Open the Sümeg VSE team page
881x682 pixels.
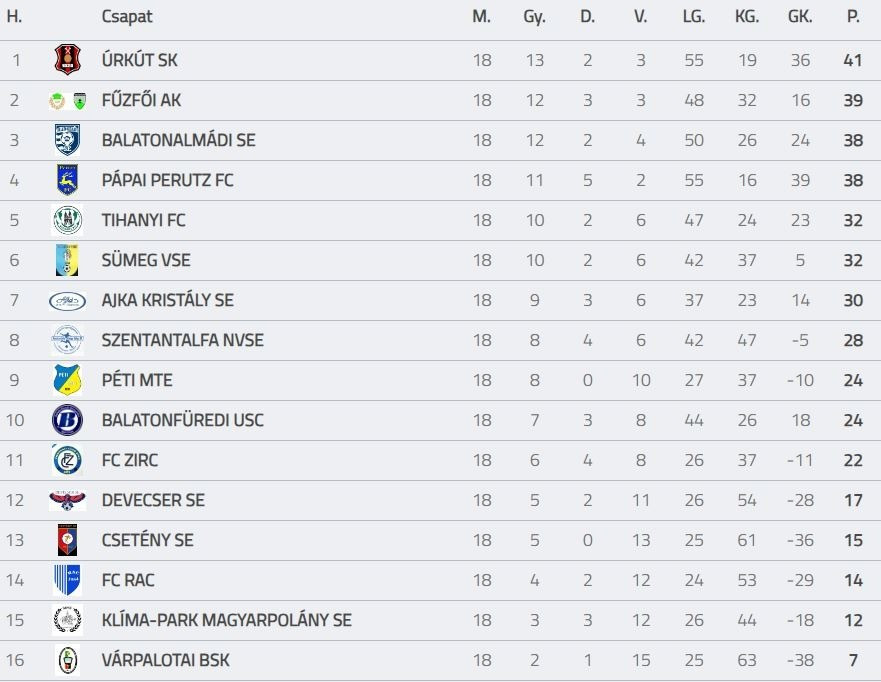pos(146,260)
